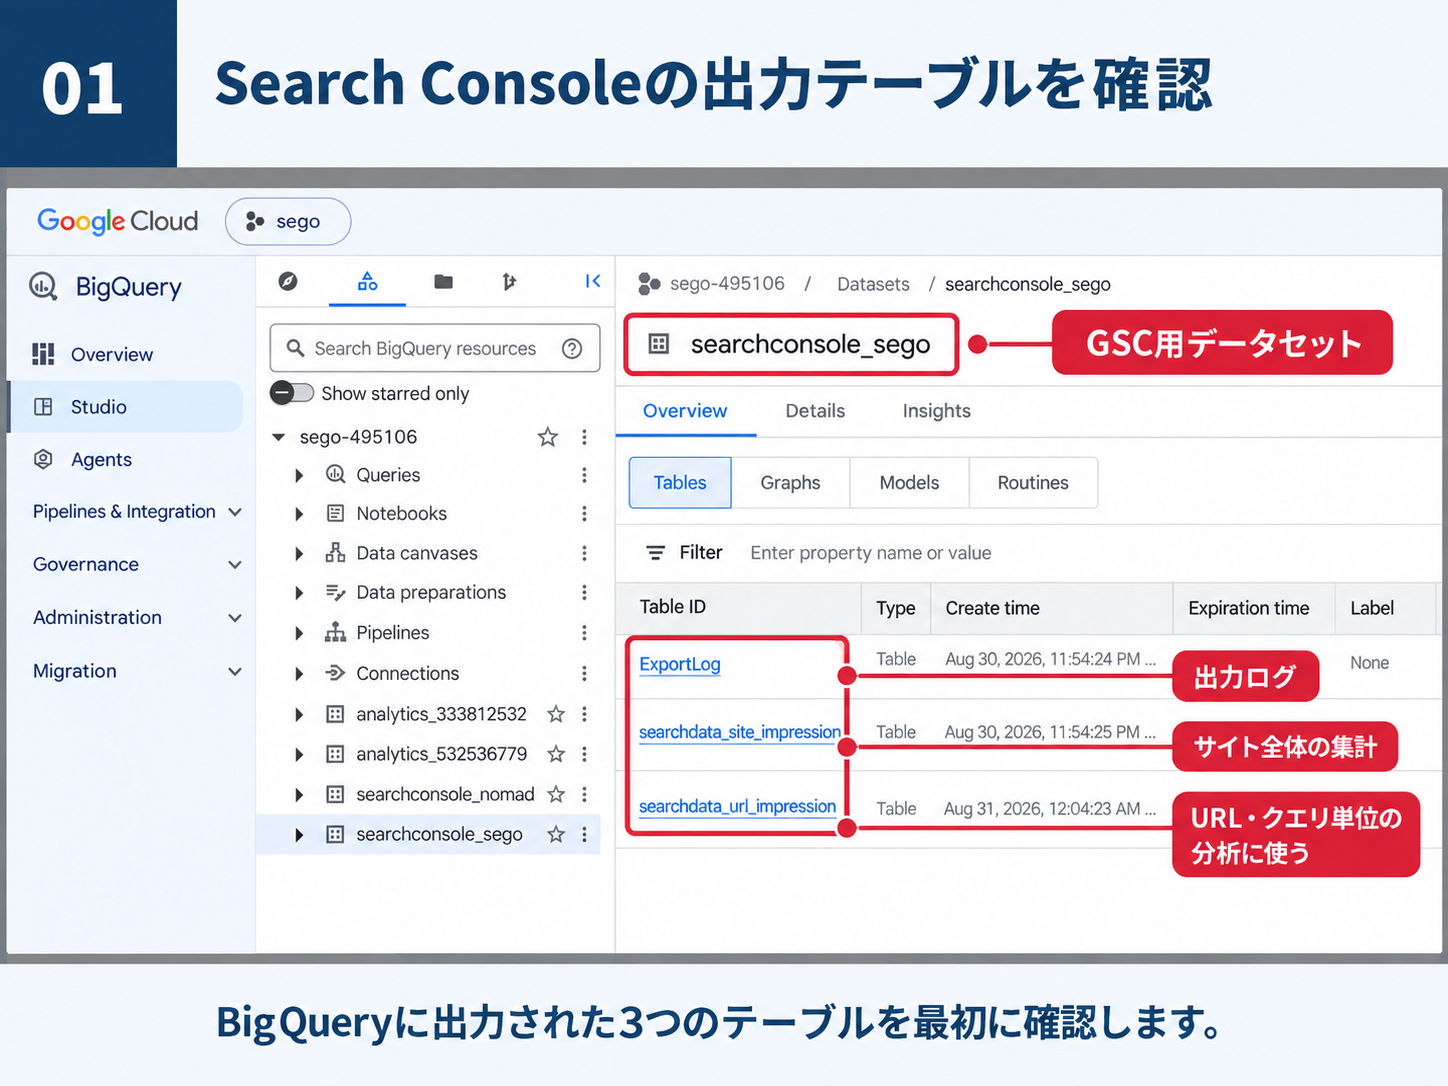Click Datasets in the breadcrumb

pos(873,284)
